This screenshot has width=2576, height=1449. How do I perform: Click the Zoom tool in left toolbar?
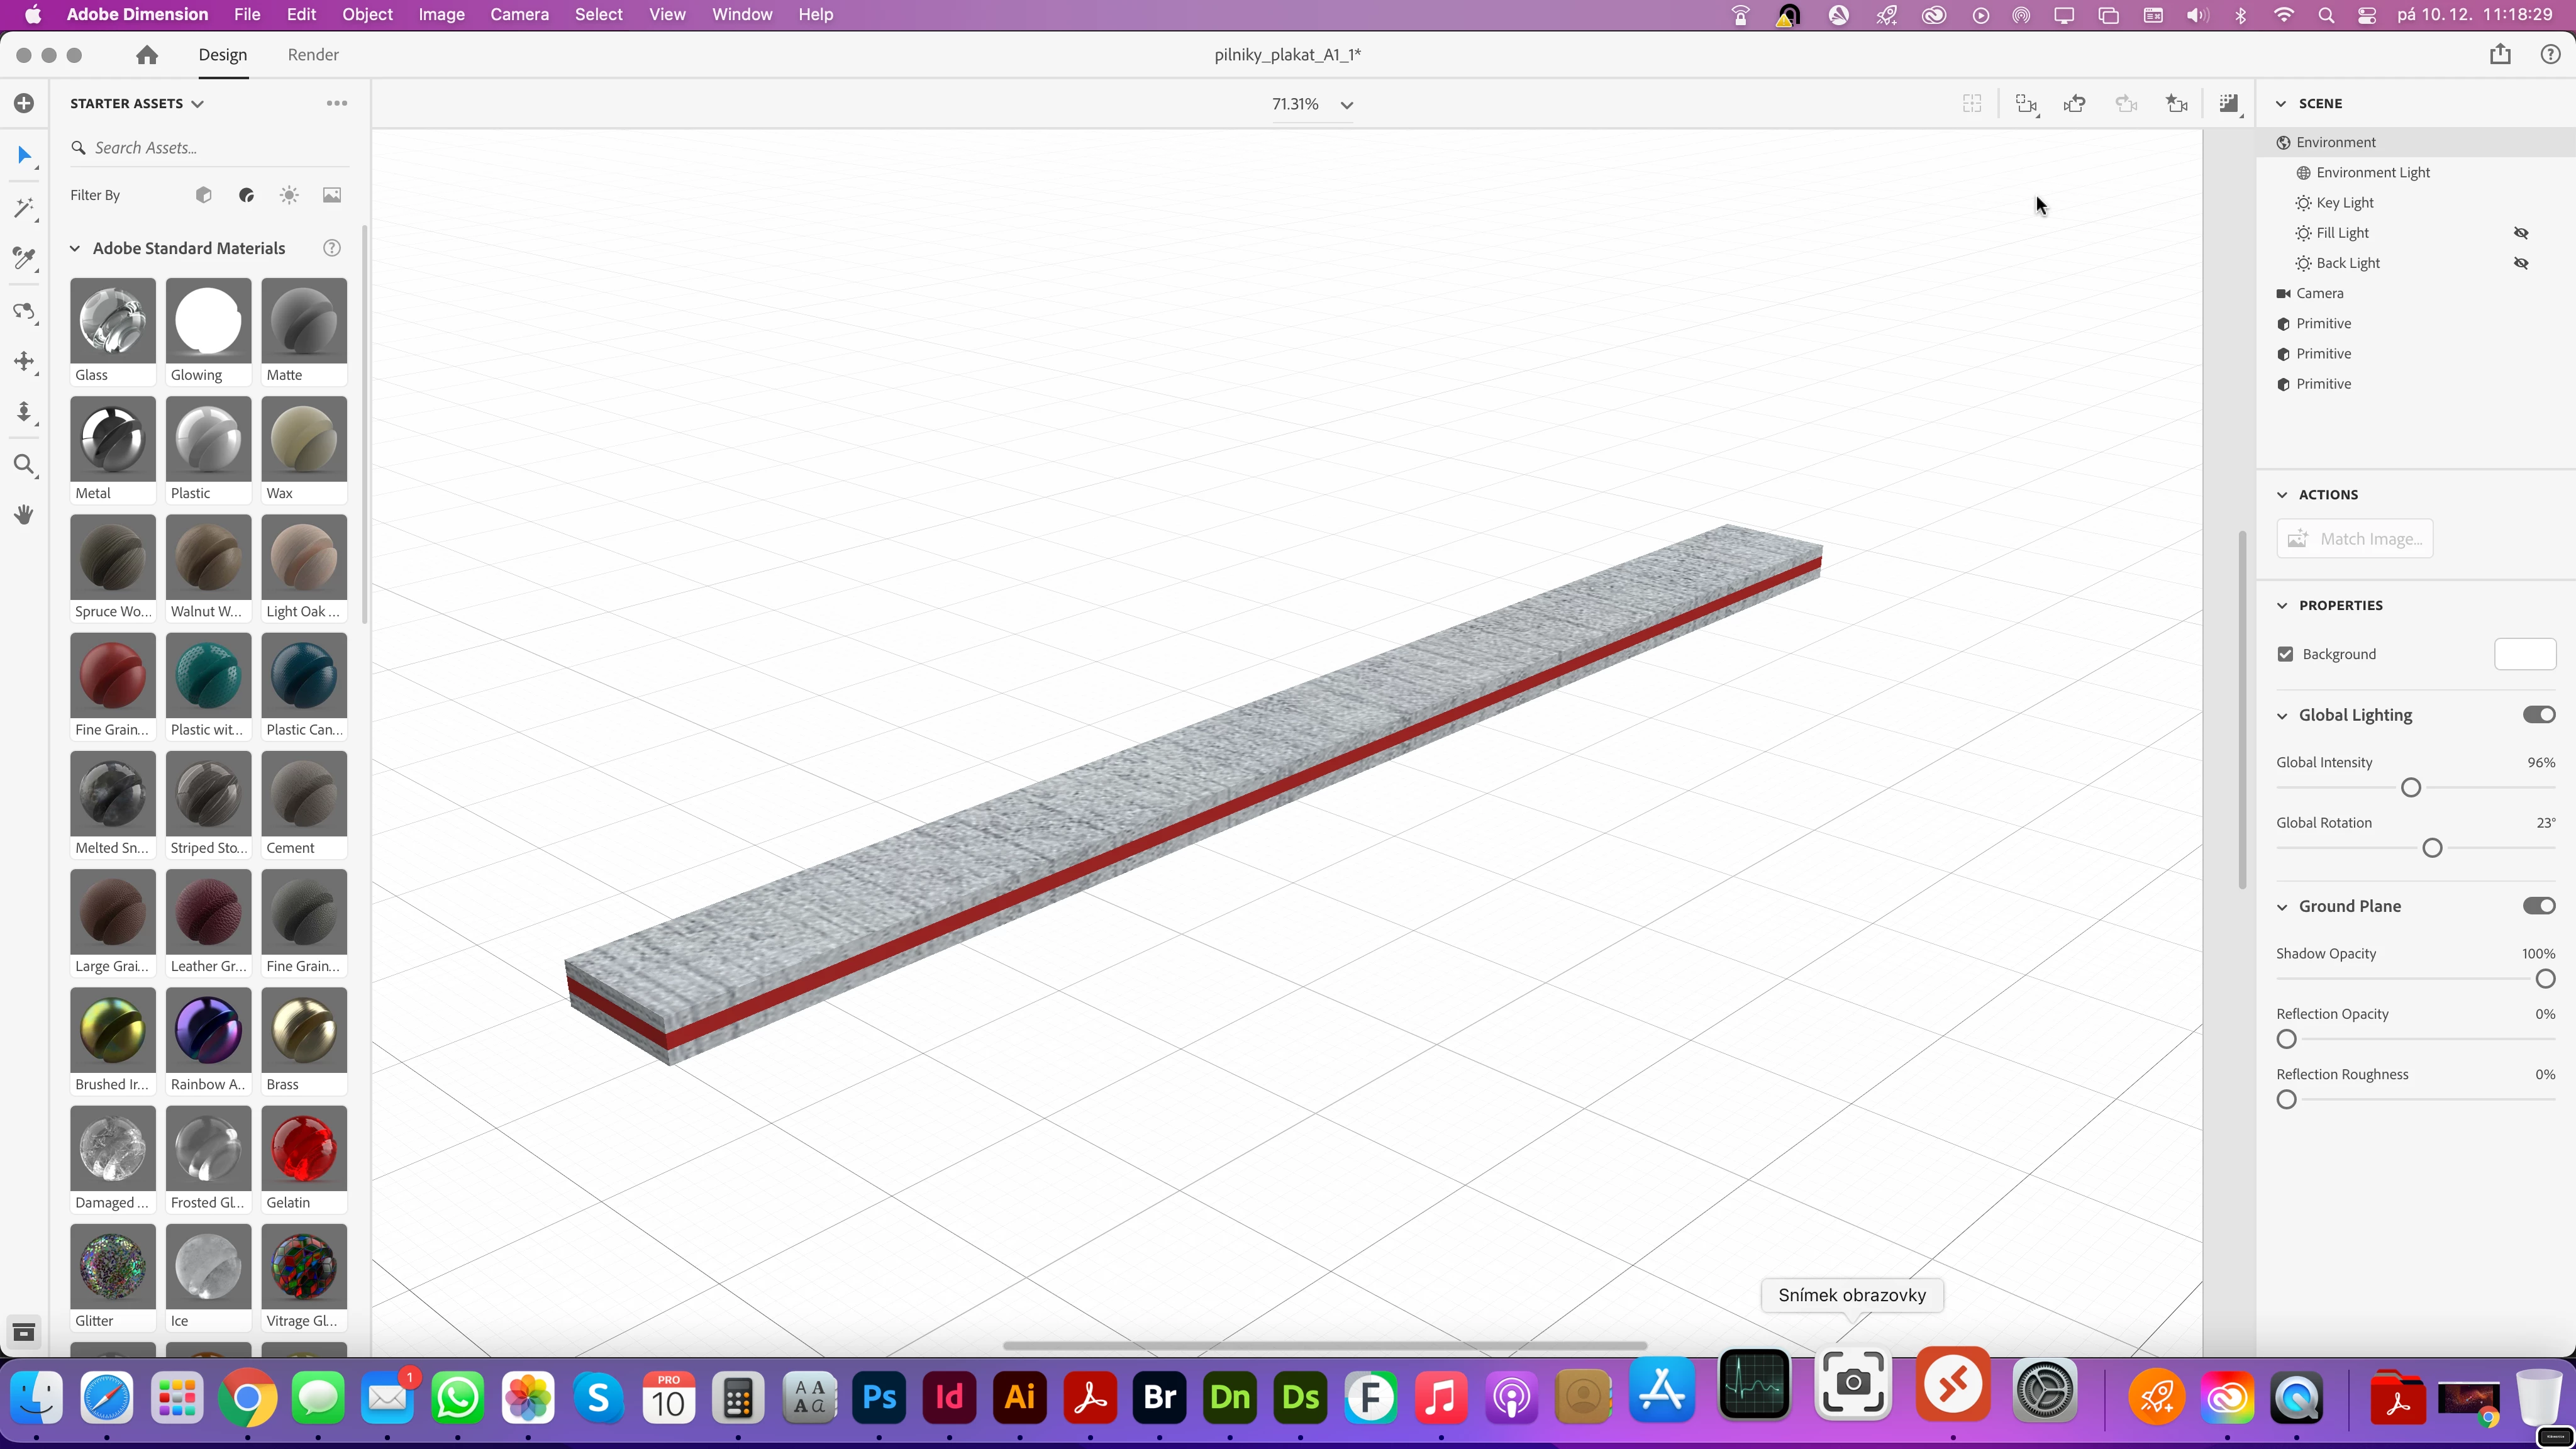(24, 465)
